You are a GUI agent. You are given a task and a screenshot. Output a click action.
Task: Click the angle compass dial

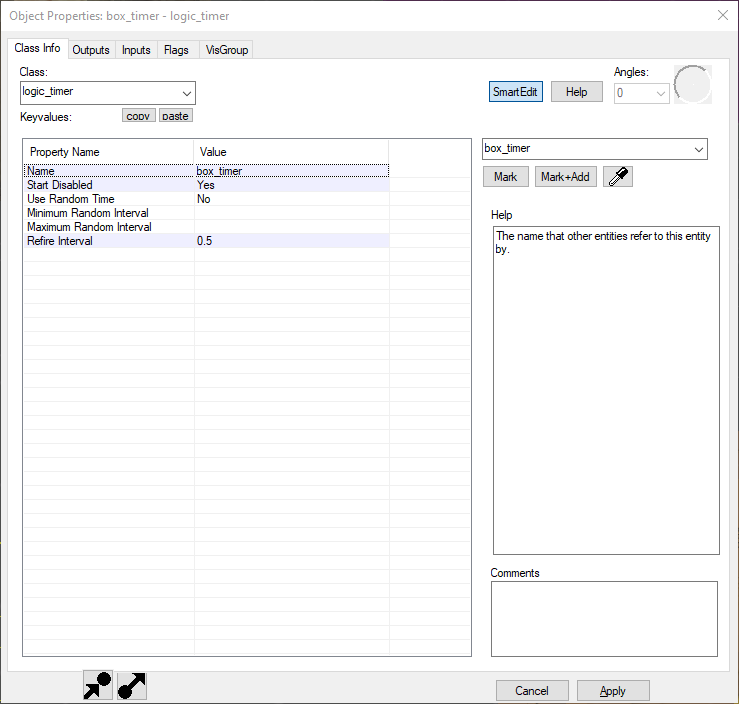(692, 84)
